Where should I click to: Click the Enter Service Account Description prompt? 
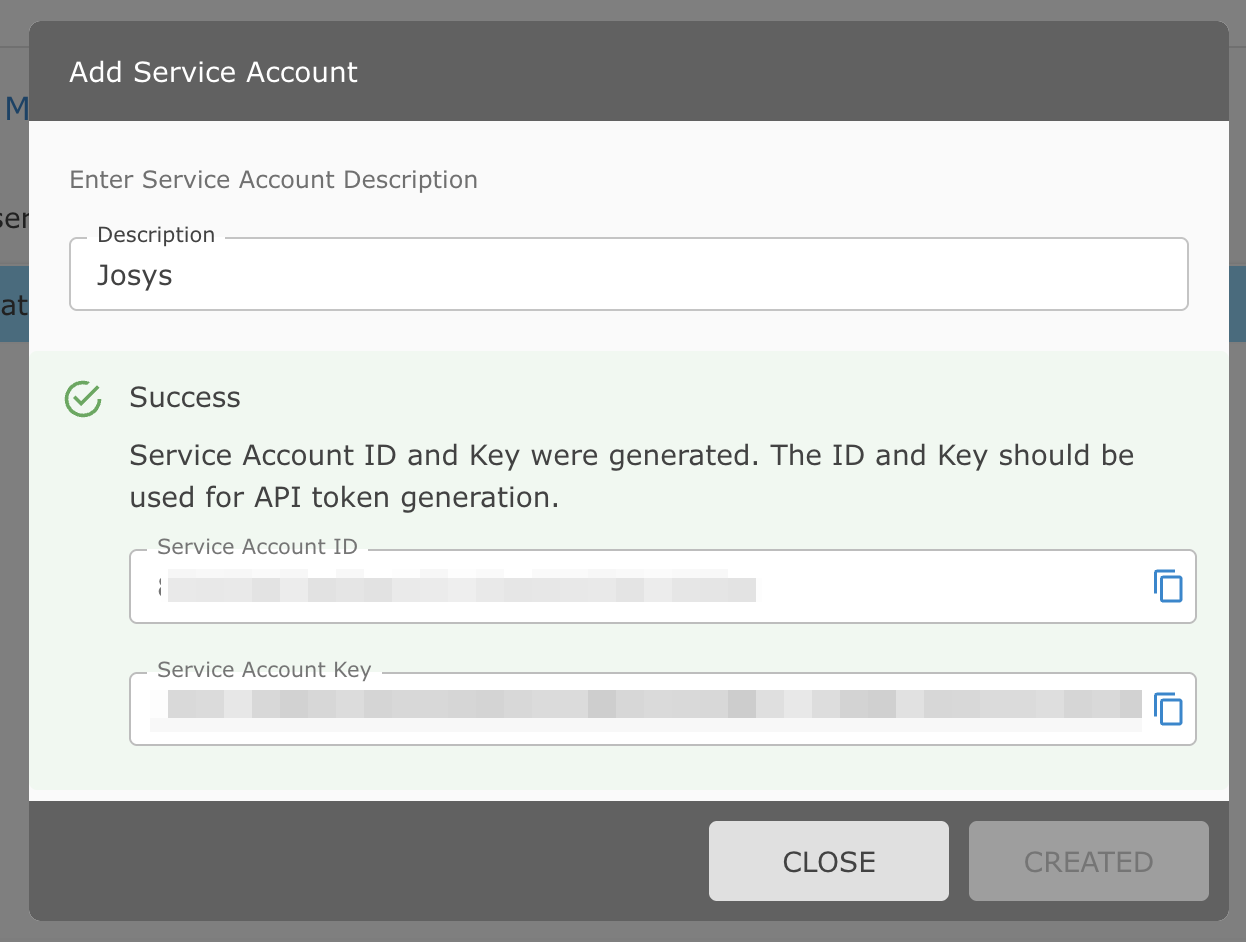coord(273,180)
